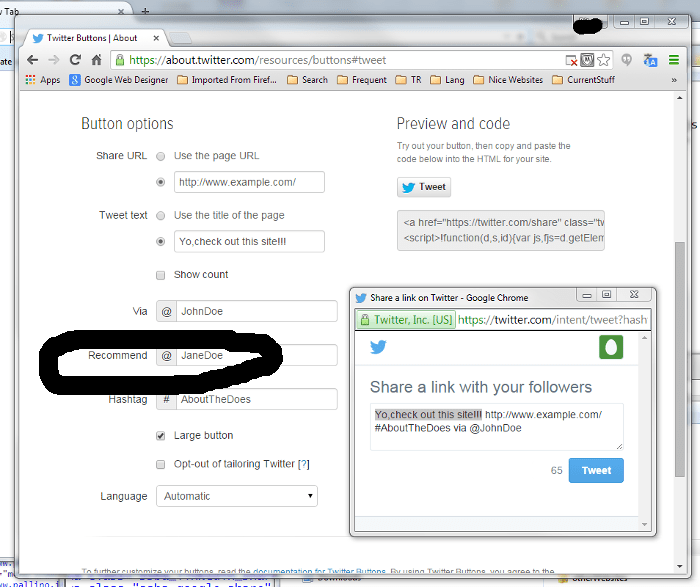Click the blue Tweet button in the popup

596,470
